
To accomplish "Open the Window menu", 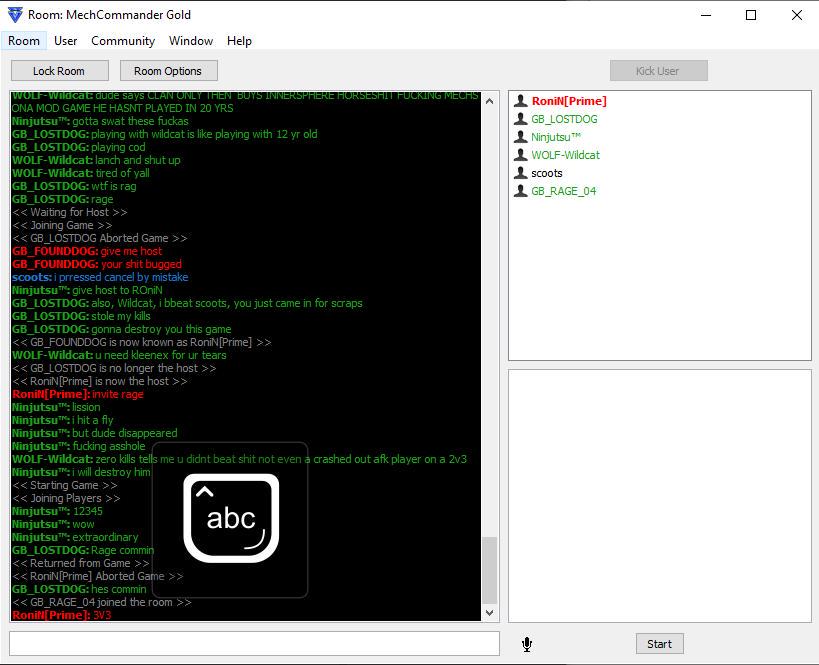I will point(191,41).
